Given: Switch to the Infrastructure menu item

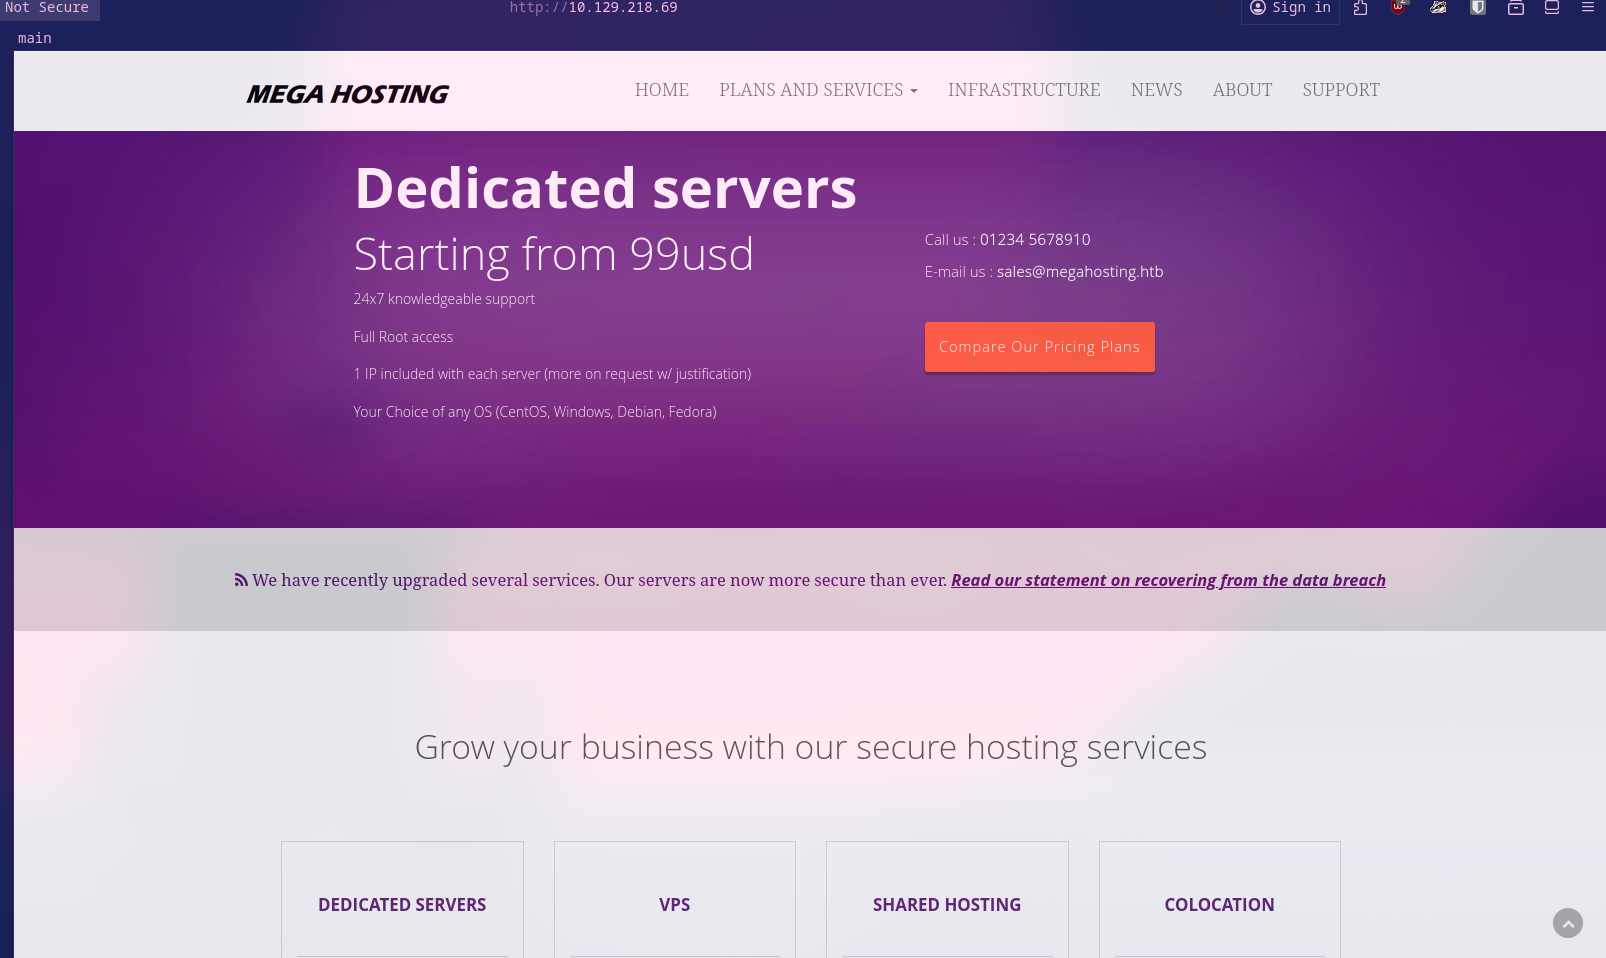Looking at the screenshot, I should click(x=1024, y=90).
